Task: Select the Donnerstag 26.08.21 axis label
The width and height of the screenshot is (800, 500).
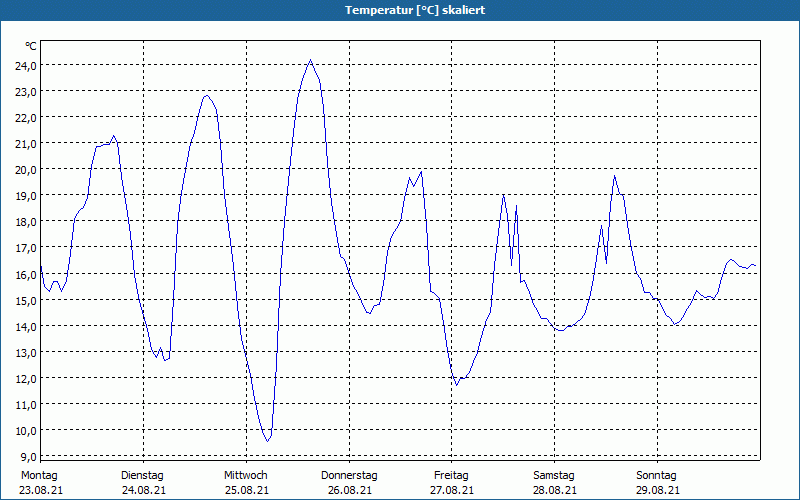Action: [x=349, y=483]
